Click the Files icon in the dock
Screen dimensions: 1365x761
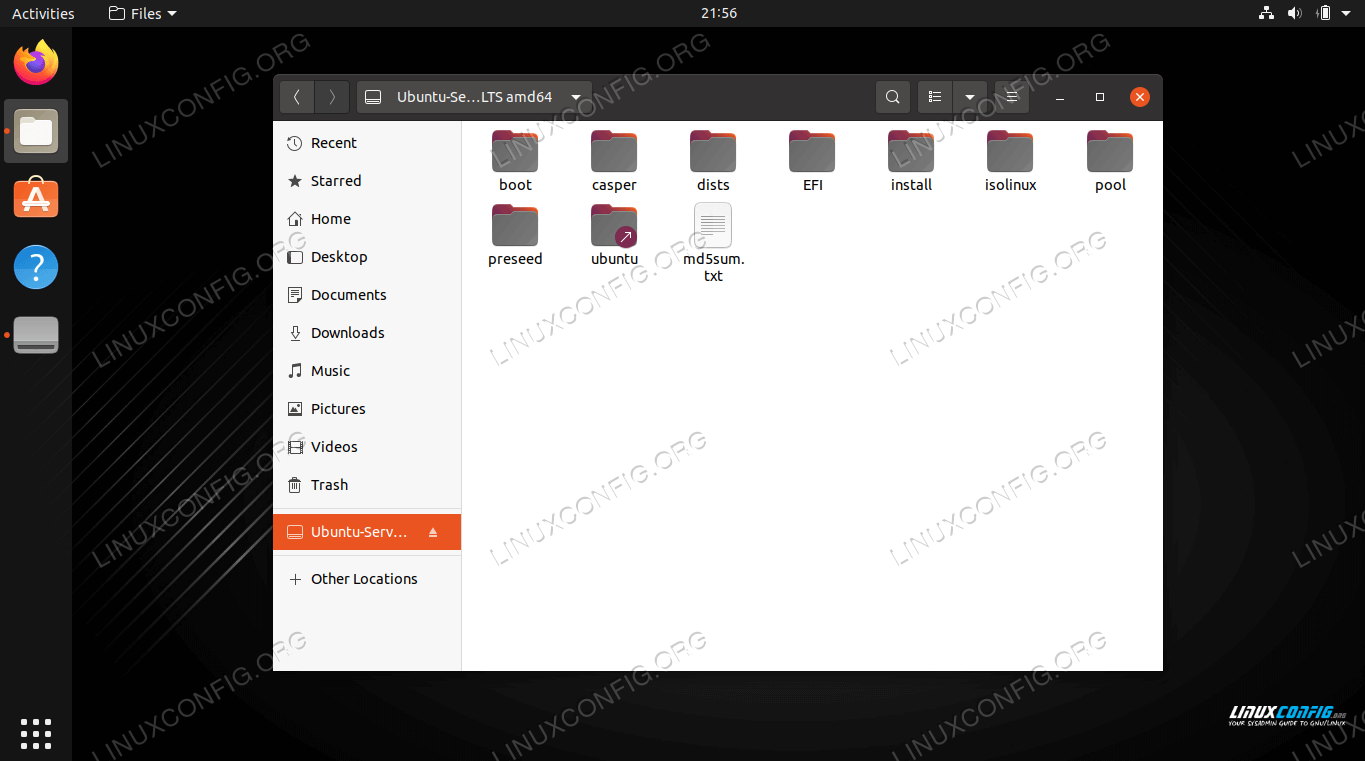(36, 131)
